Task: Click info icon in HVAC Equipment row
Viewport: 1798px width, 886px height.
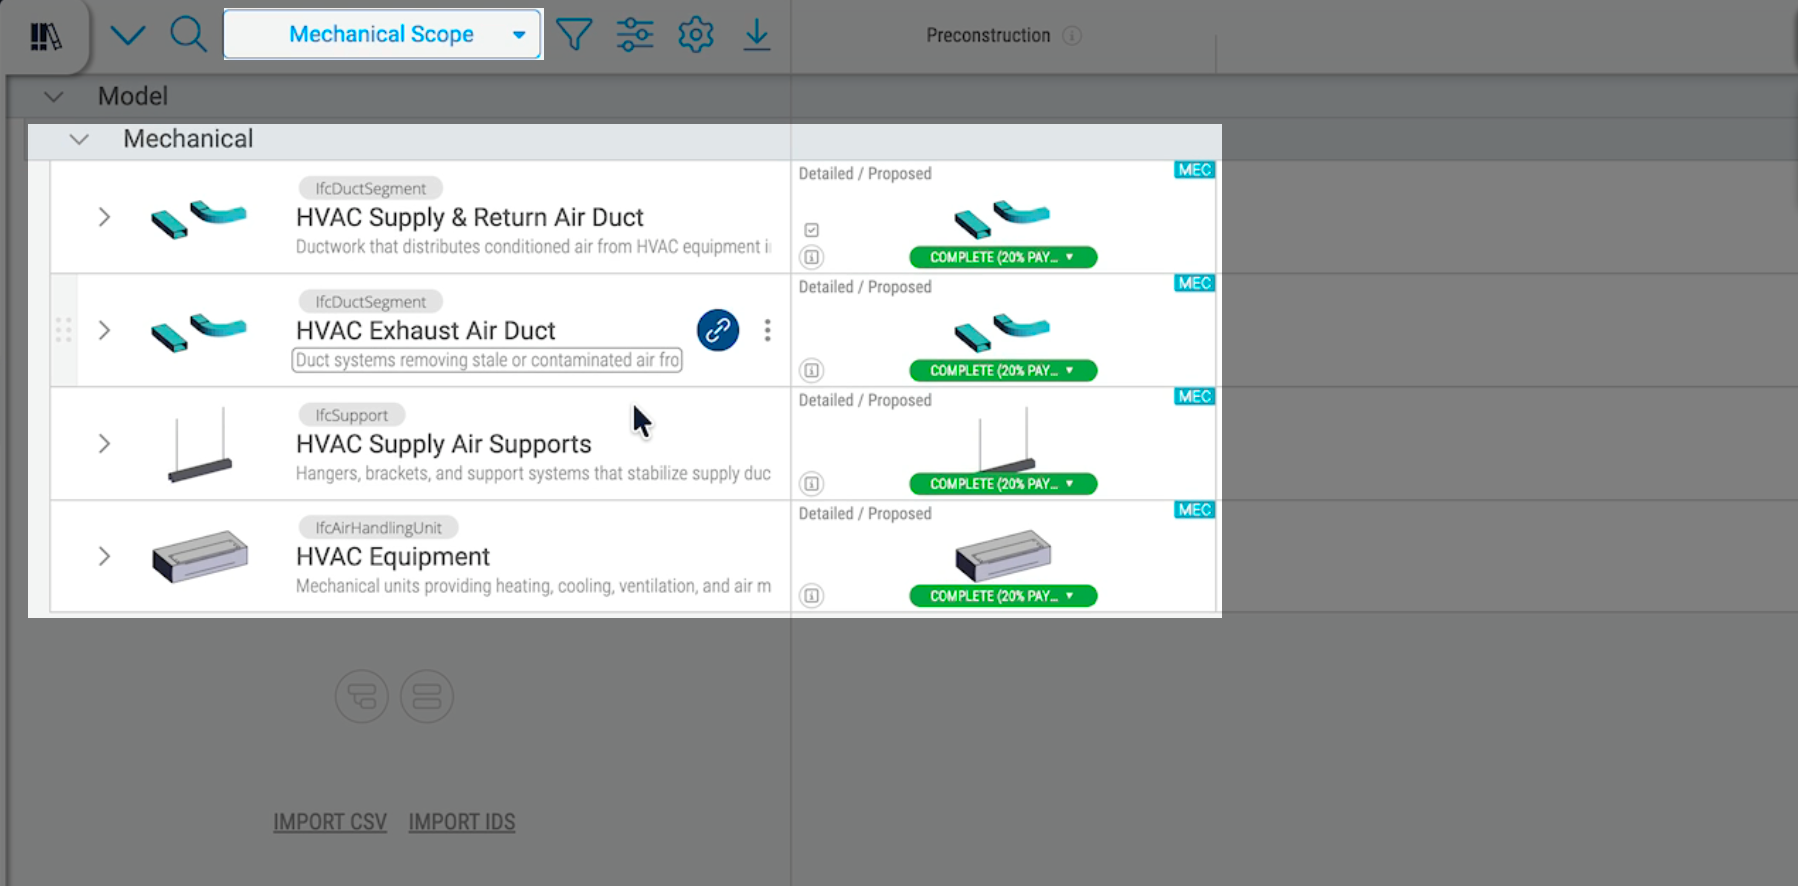Action: coord(812,595)
